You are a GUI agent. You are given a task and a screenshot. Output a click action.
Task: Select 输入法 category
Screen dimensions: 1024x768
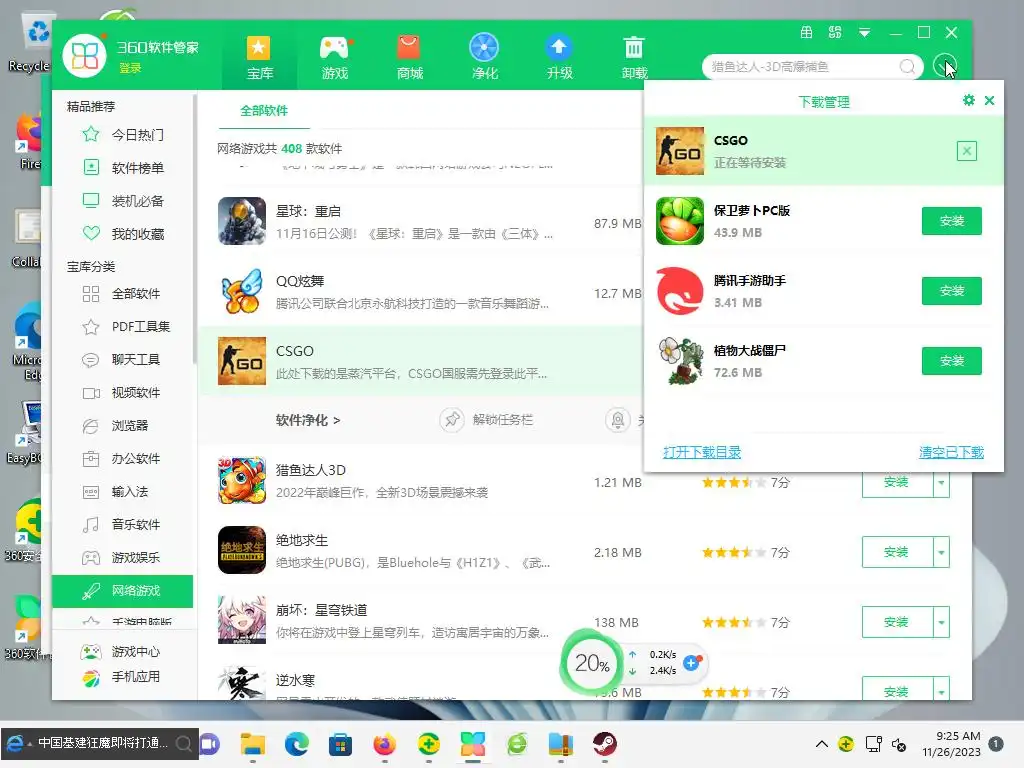point(123,491)
